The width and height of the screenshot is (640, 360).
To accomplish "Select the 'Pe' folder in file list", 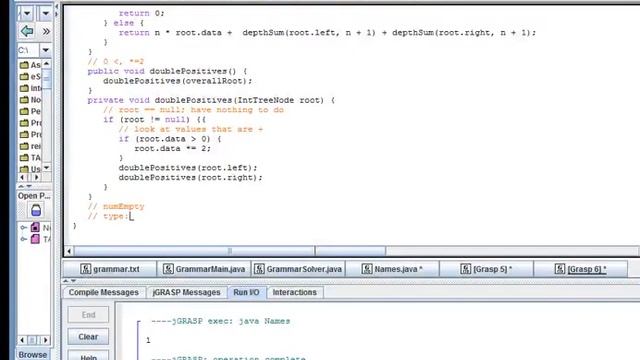I will point(30,111).
